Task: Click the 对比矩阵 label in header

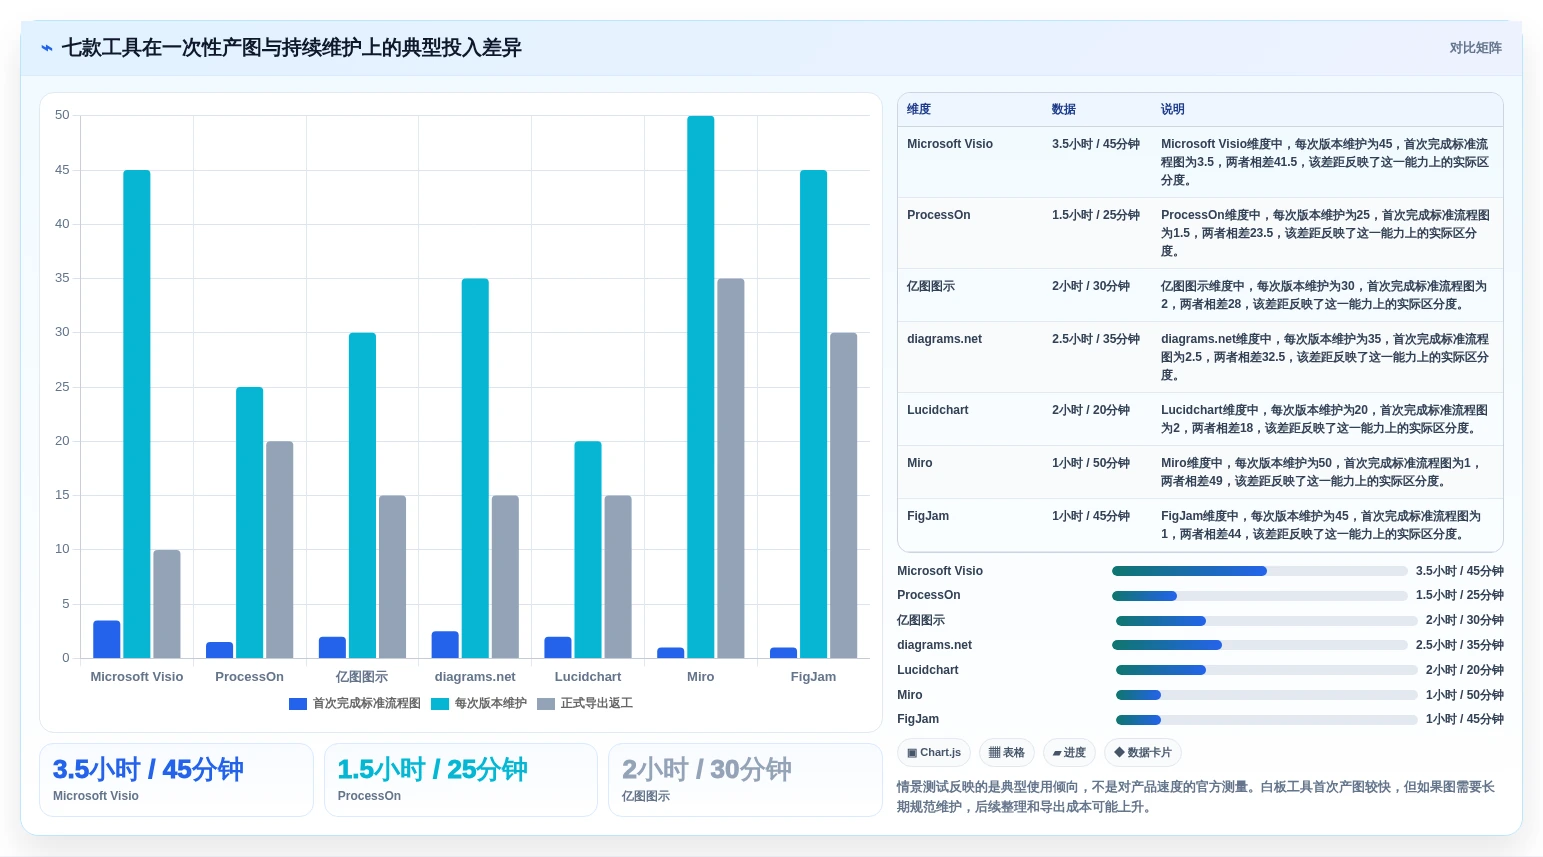Action: (1476, 48)
